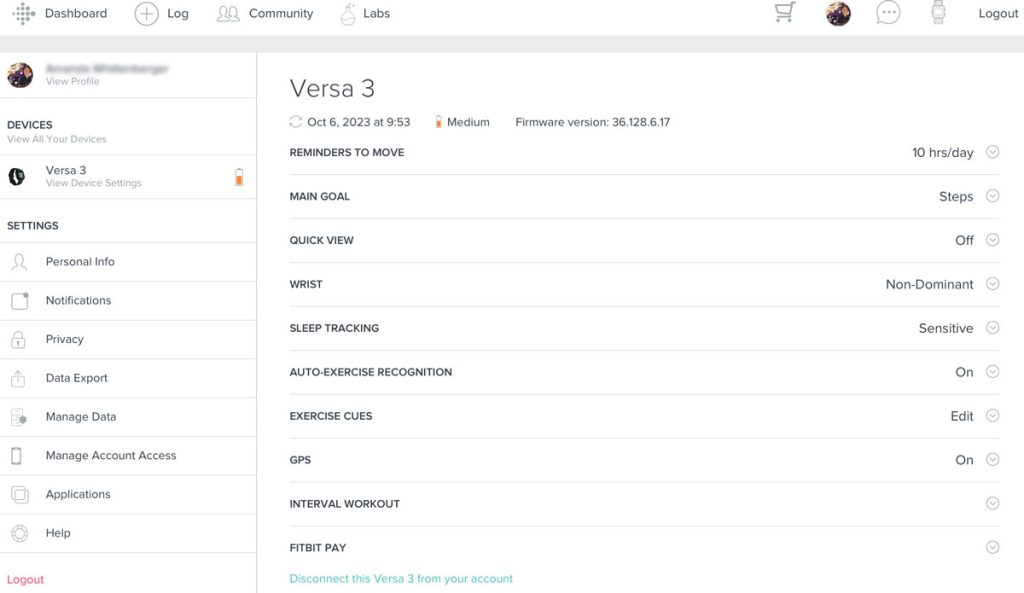Expand the Fitbit Pay section
The image size is (1024, 593).
point(992,547)
